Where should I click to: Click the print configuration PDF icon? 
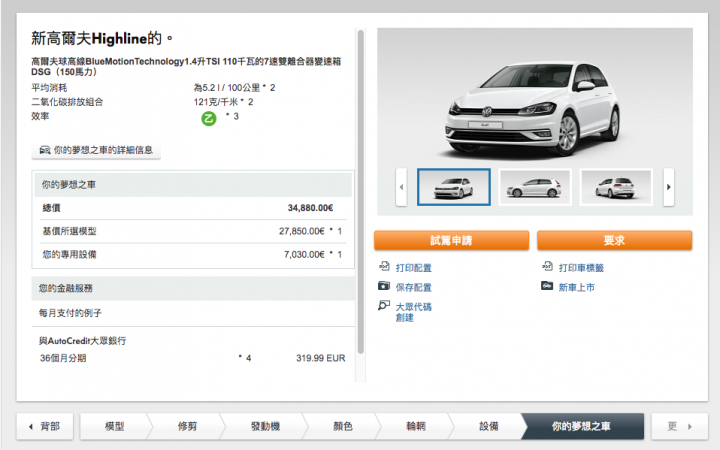(384, 266)
